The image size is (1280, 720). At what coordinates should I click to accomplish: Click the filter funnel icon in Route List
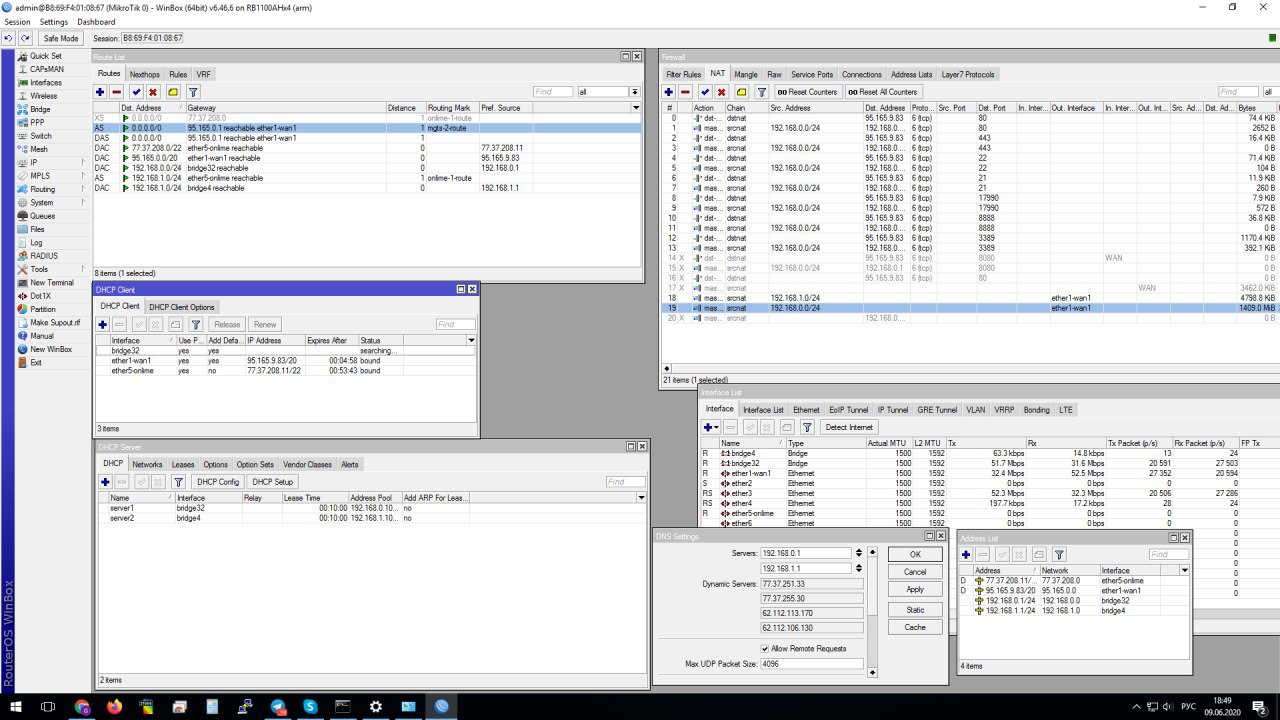click(x=193, y=92)
